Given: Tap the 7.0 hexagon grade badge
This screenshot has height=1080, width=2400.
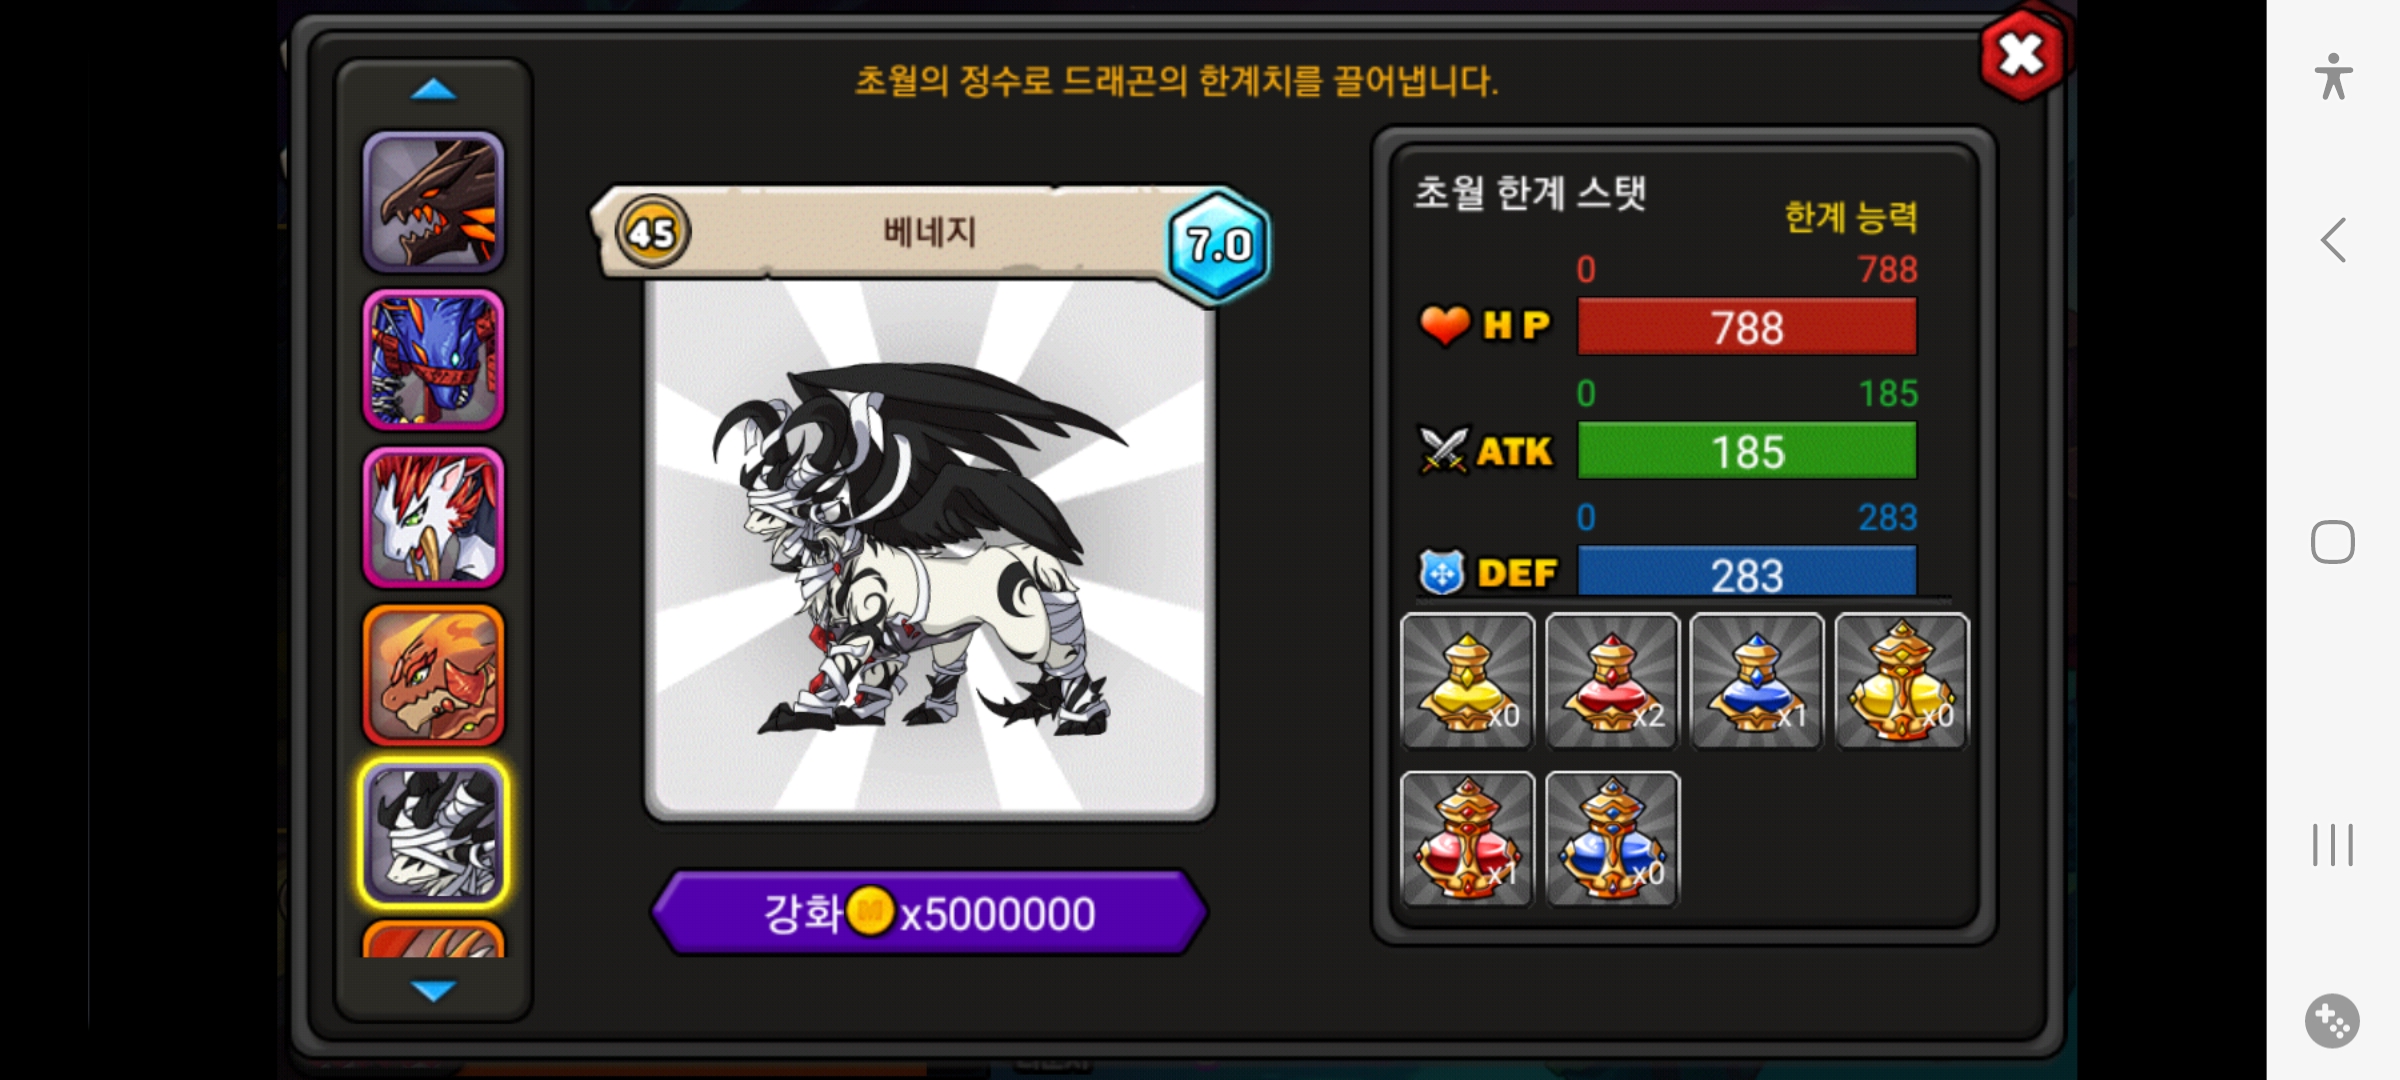Looking at the screenshot, I should [x=1219, y=245].
